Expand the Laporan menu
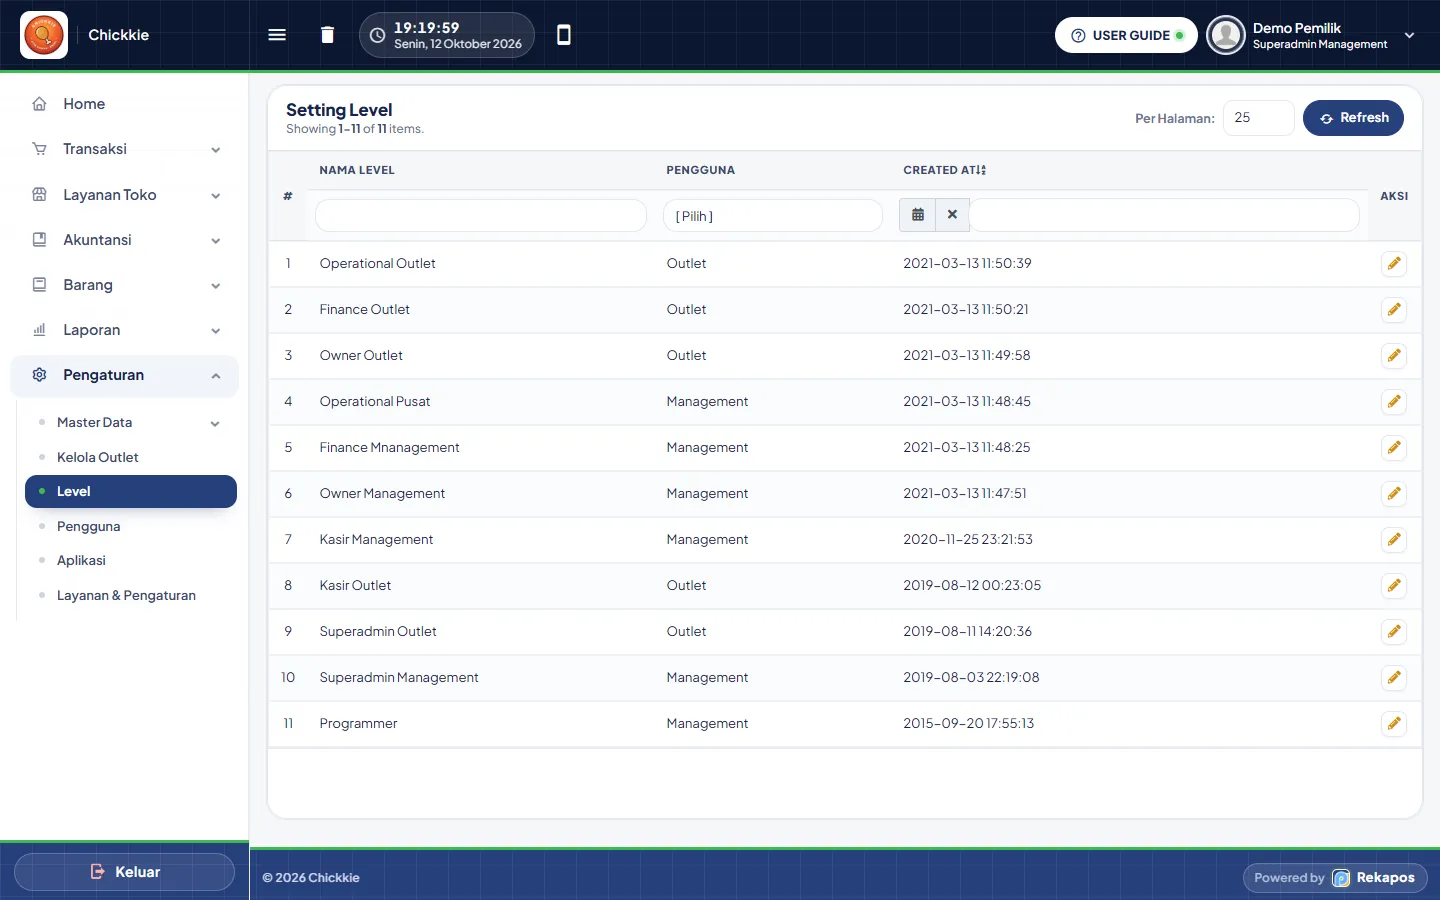1440x900 pixels. tap(125, 330)
